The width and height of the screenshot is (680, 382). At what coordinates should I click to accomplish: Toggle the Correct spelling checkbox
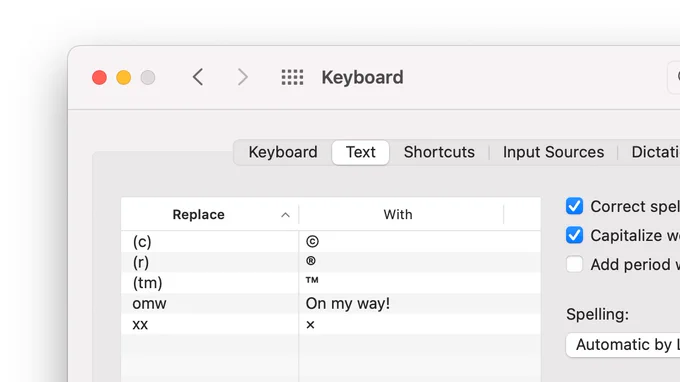pos(575,206)
